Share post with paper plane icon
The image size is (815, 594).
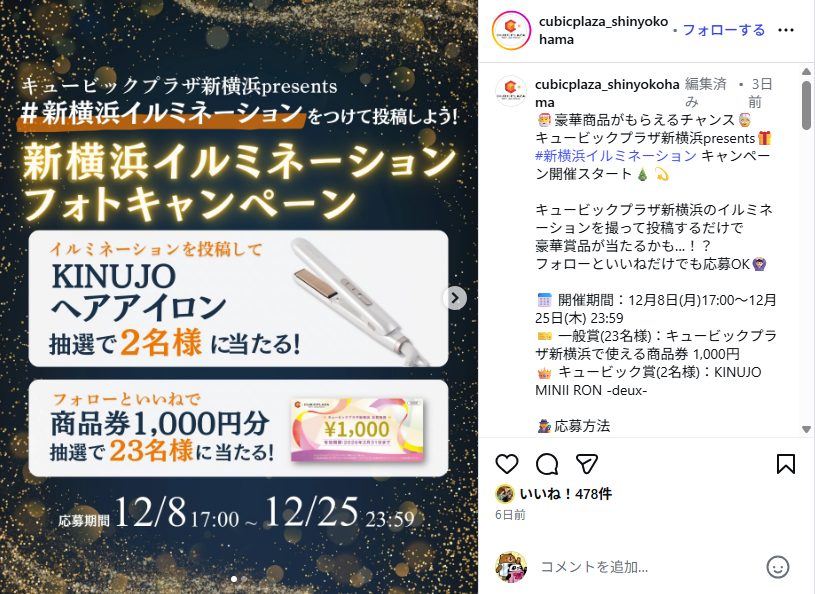[587, 464]
